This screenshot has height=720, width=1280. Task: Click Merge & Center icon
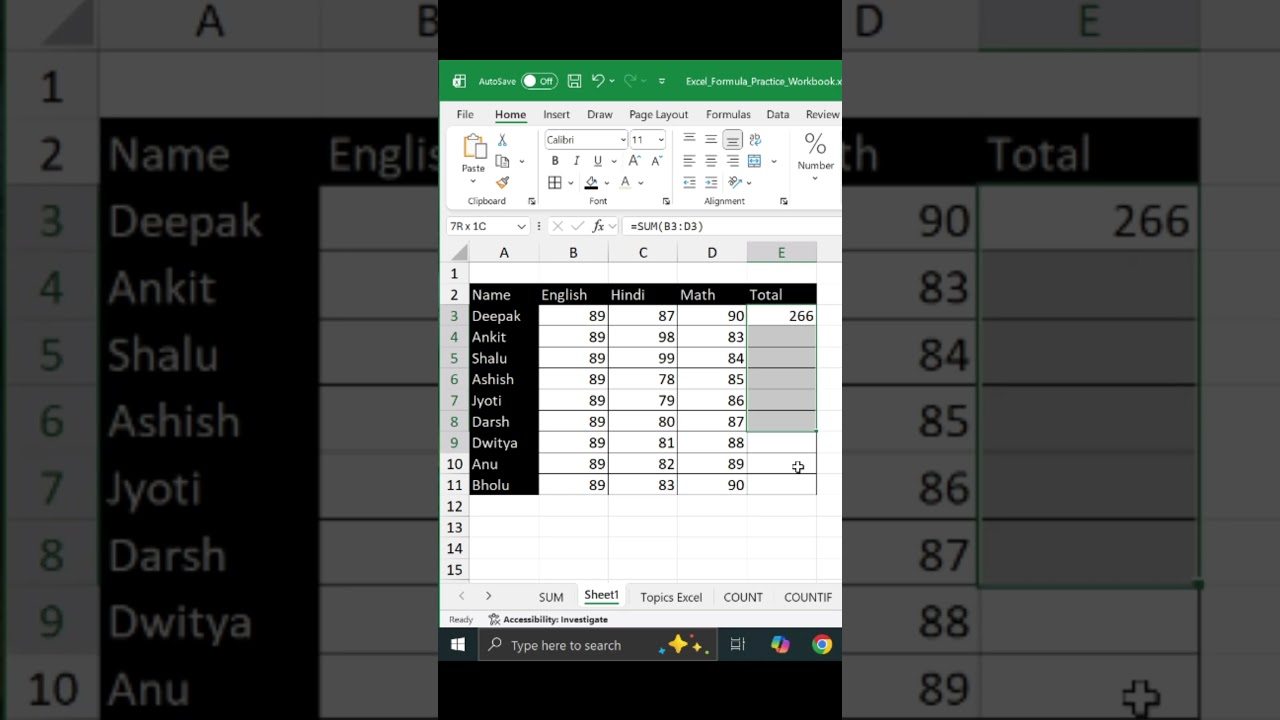tap(755, 161)
